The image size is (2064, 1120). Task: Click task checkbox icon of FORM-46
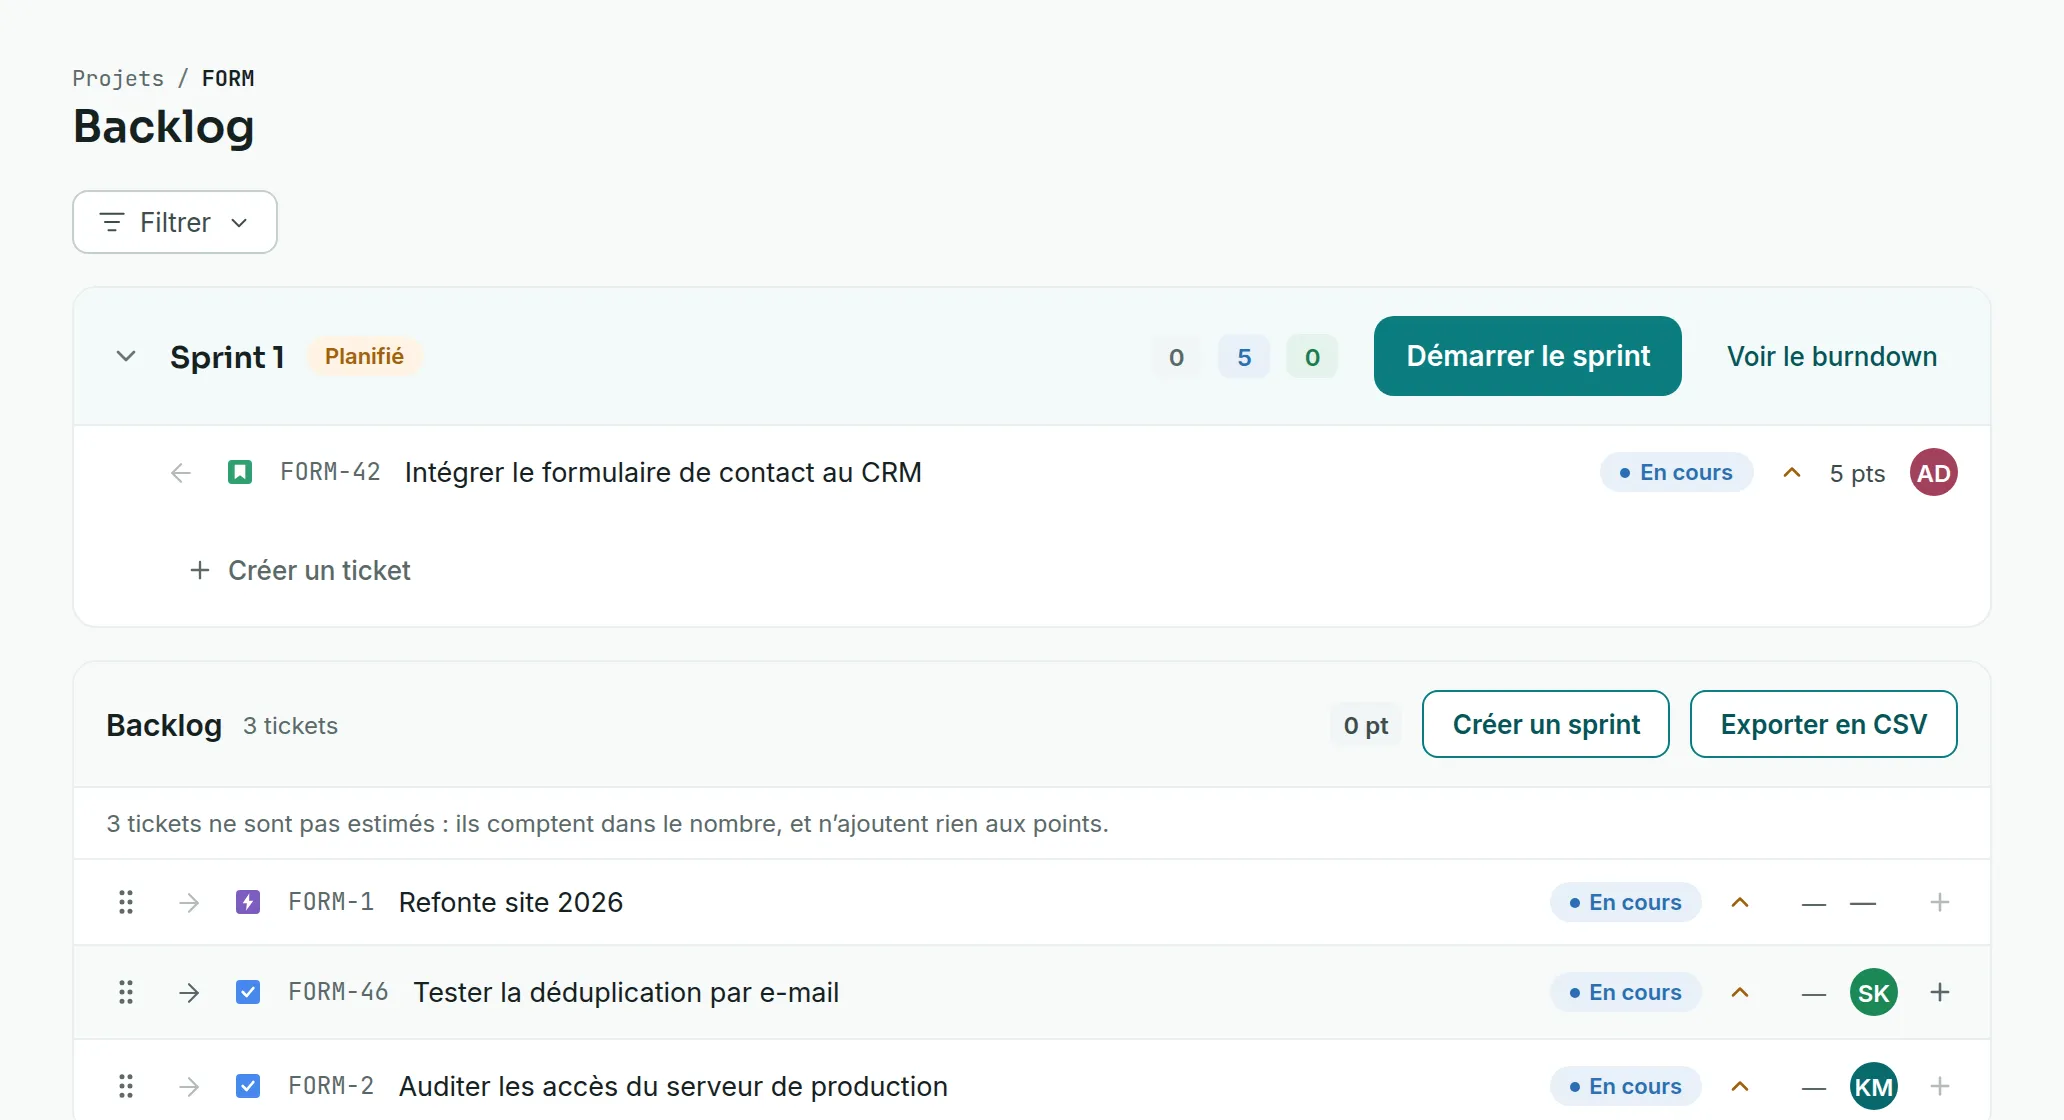pos(248,992)
